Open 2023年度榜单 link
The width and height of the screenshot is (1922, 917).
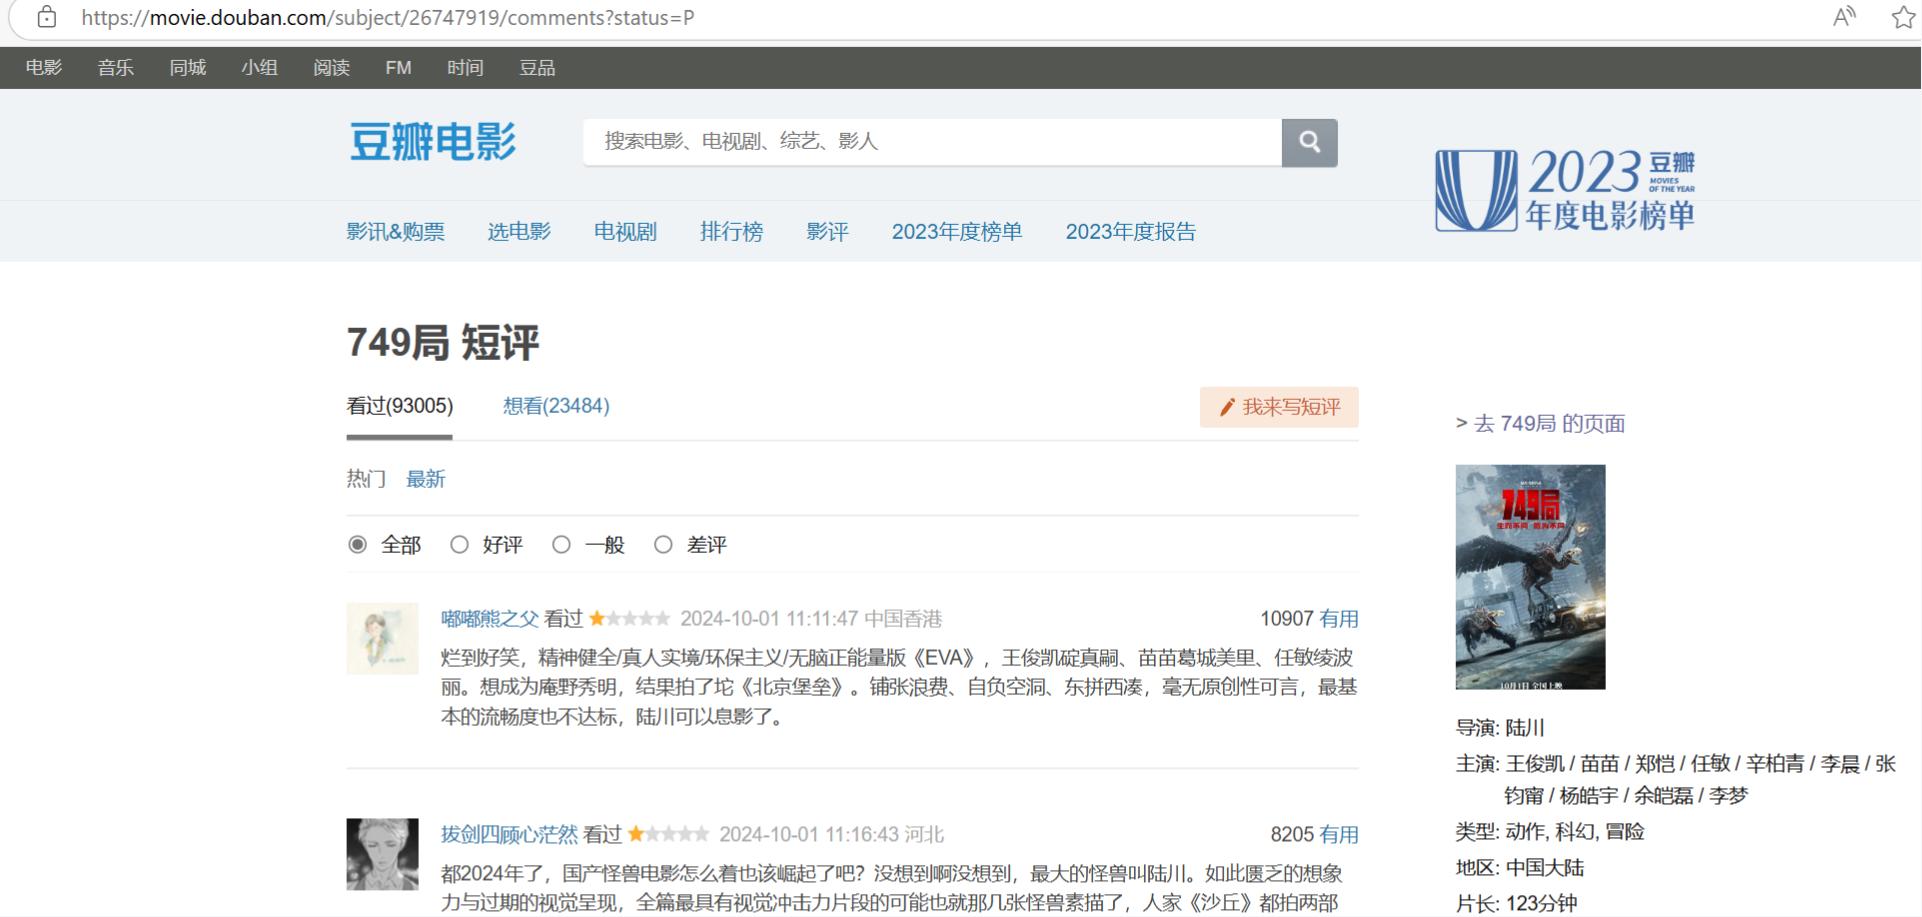[957, 232]
